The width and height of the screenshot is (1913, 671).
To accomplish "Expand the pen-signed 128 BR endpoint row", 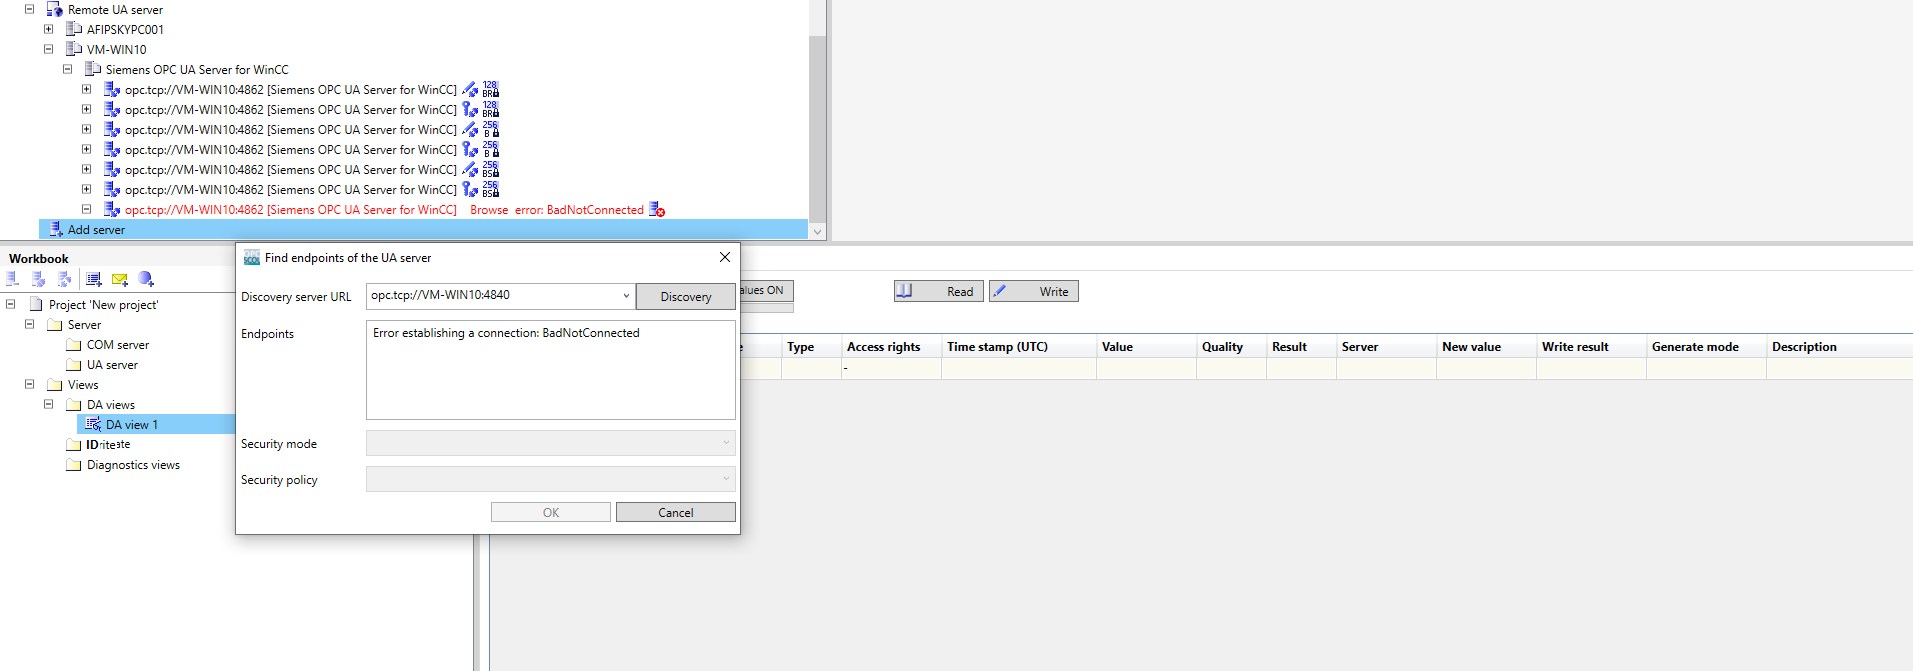I will point(86,89).
